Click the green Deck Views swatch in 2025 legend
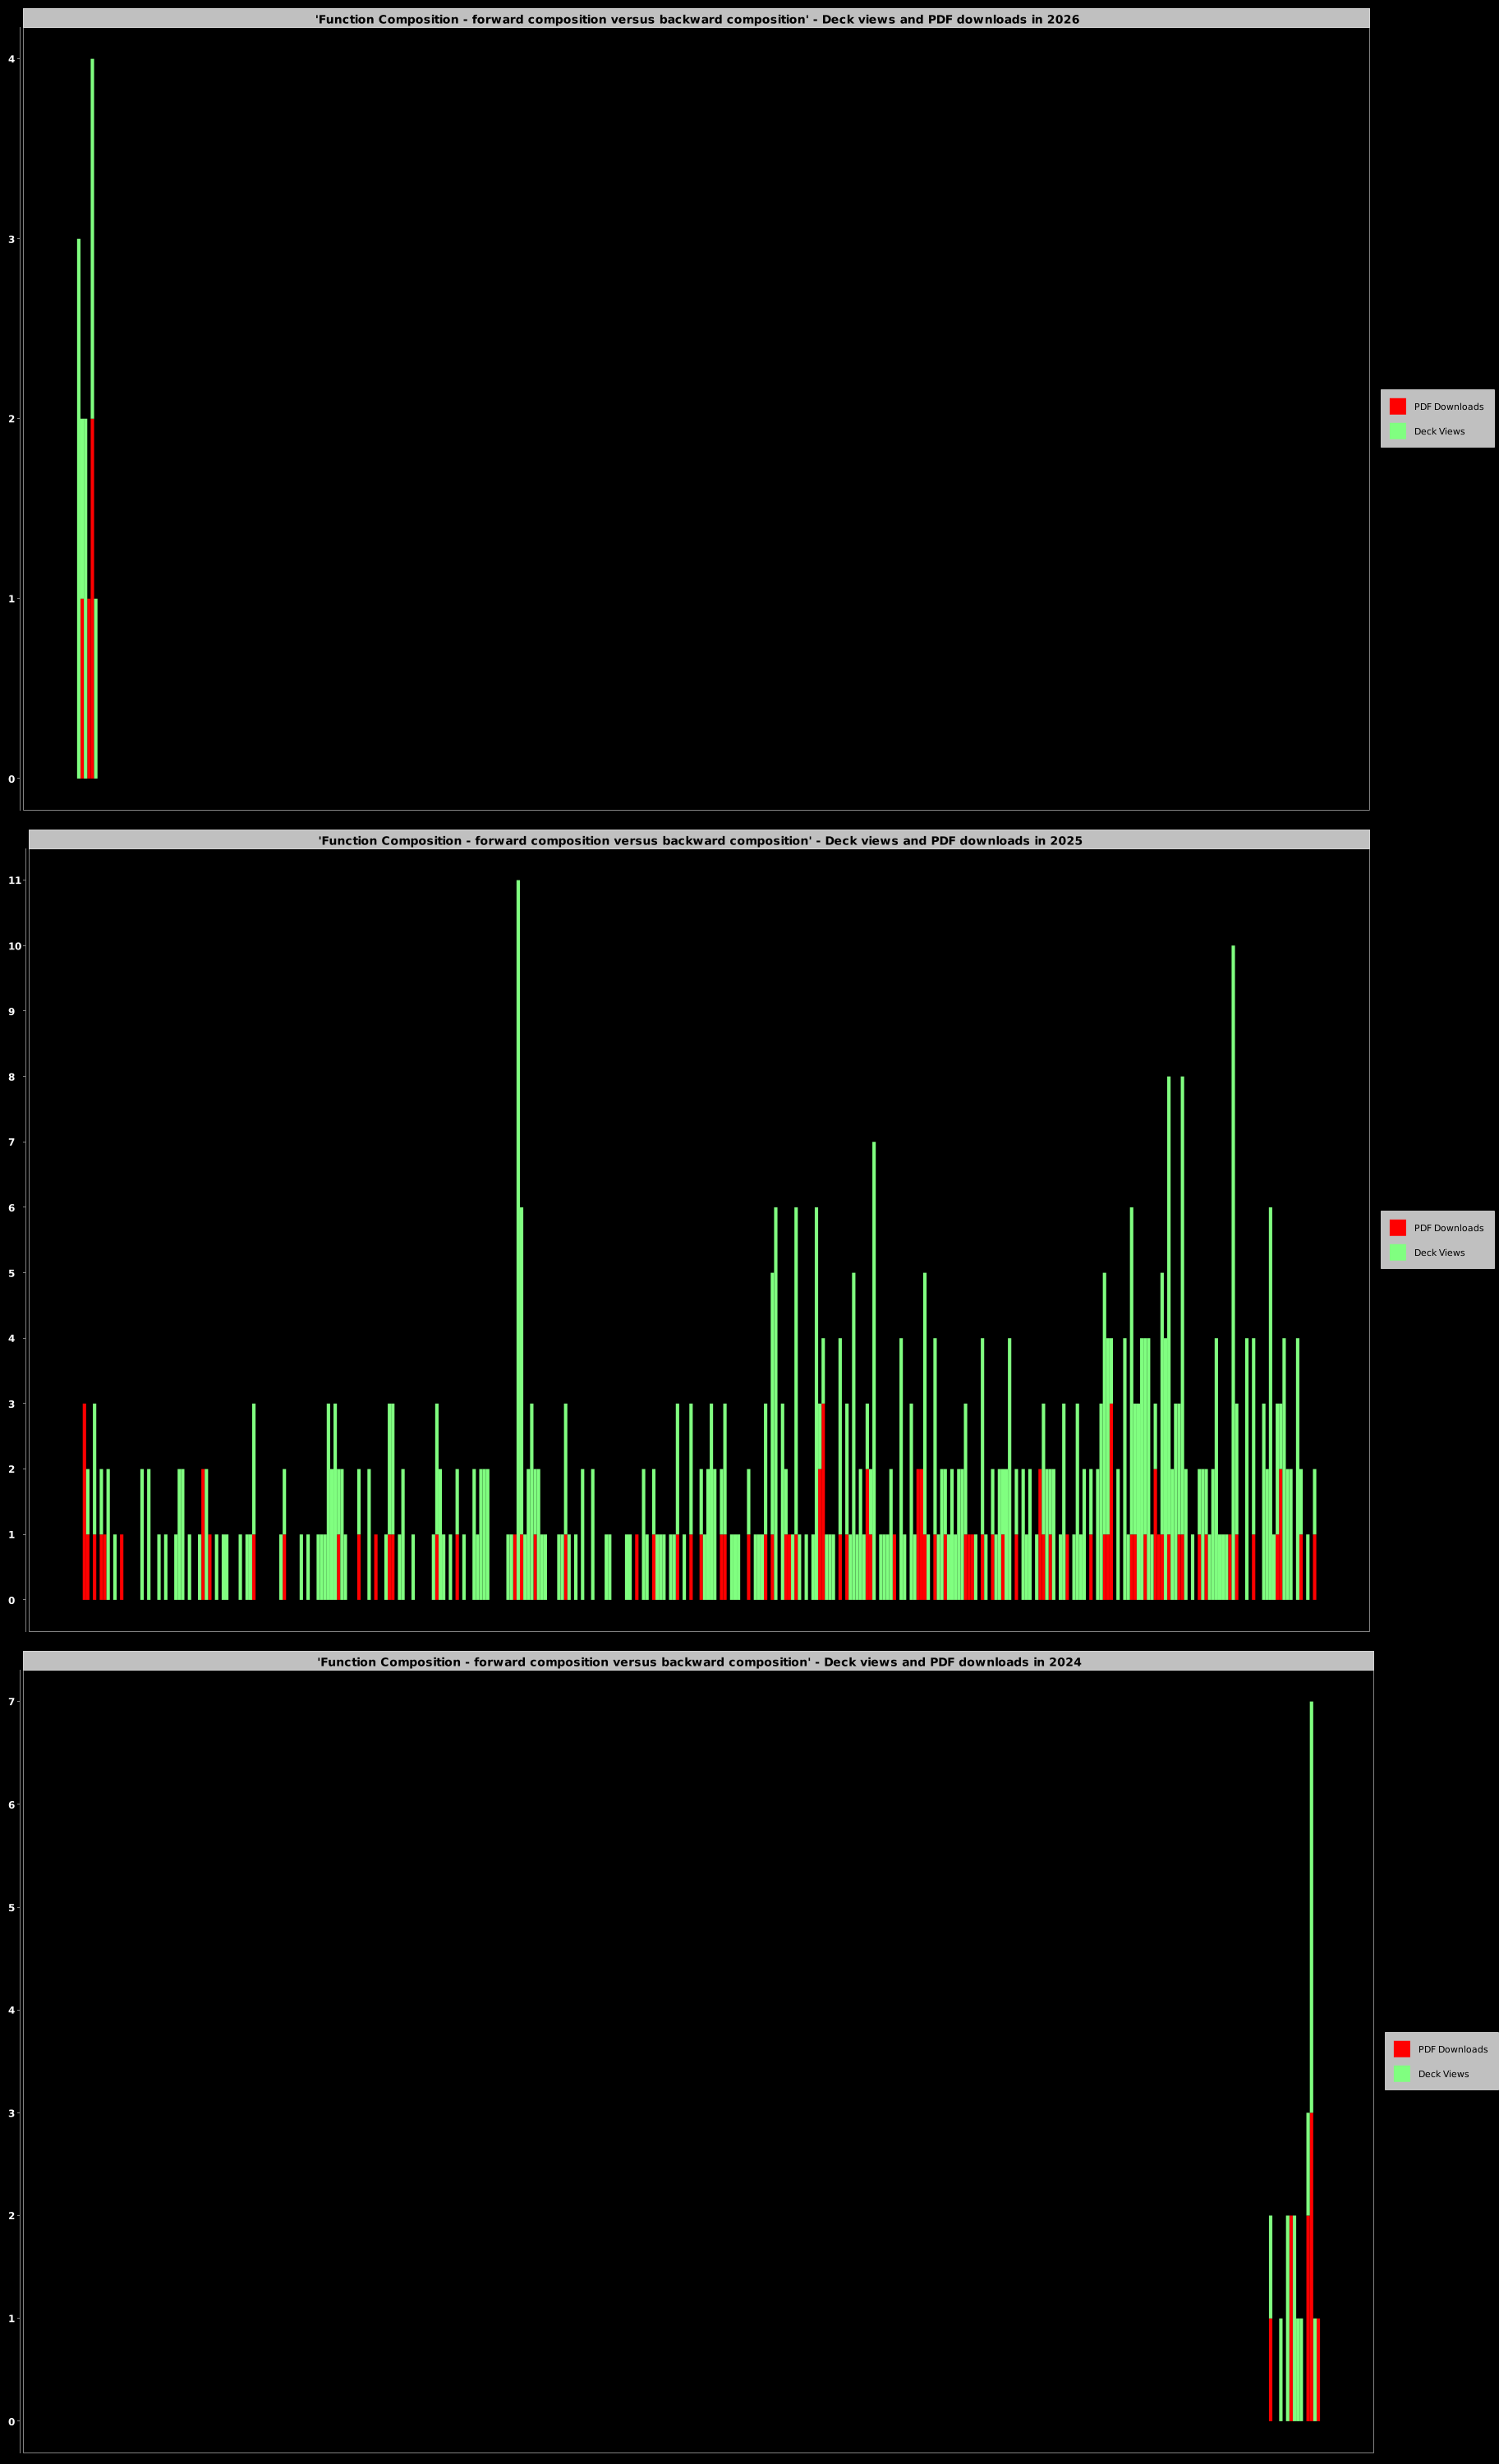The width and height of the screenshot is (1499, 2464). click(1397, 1252)
